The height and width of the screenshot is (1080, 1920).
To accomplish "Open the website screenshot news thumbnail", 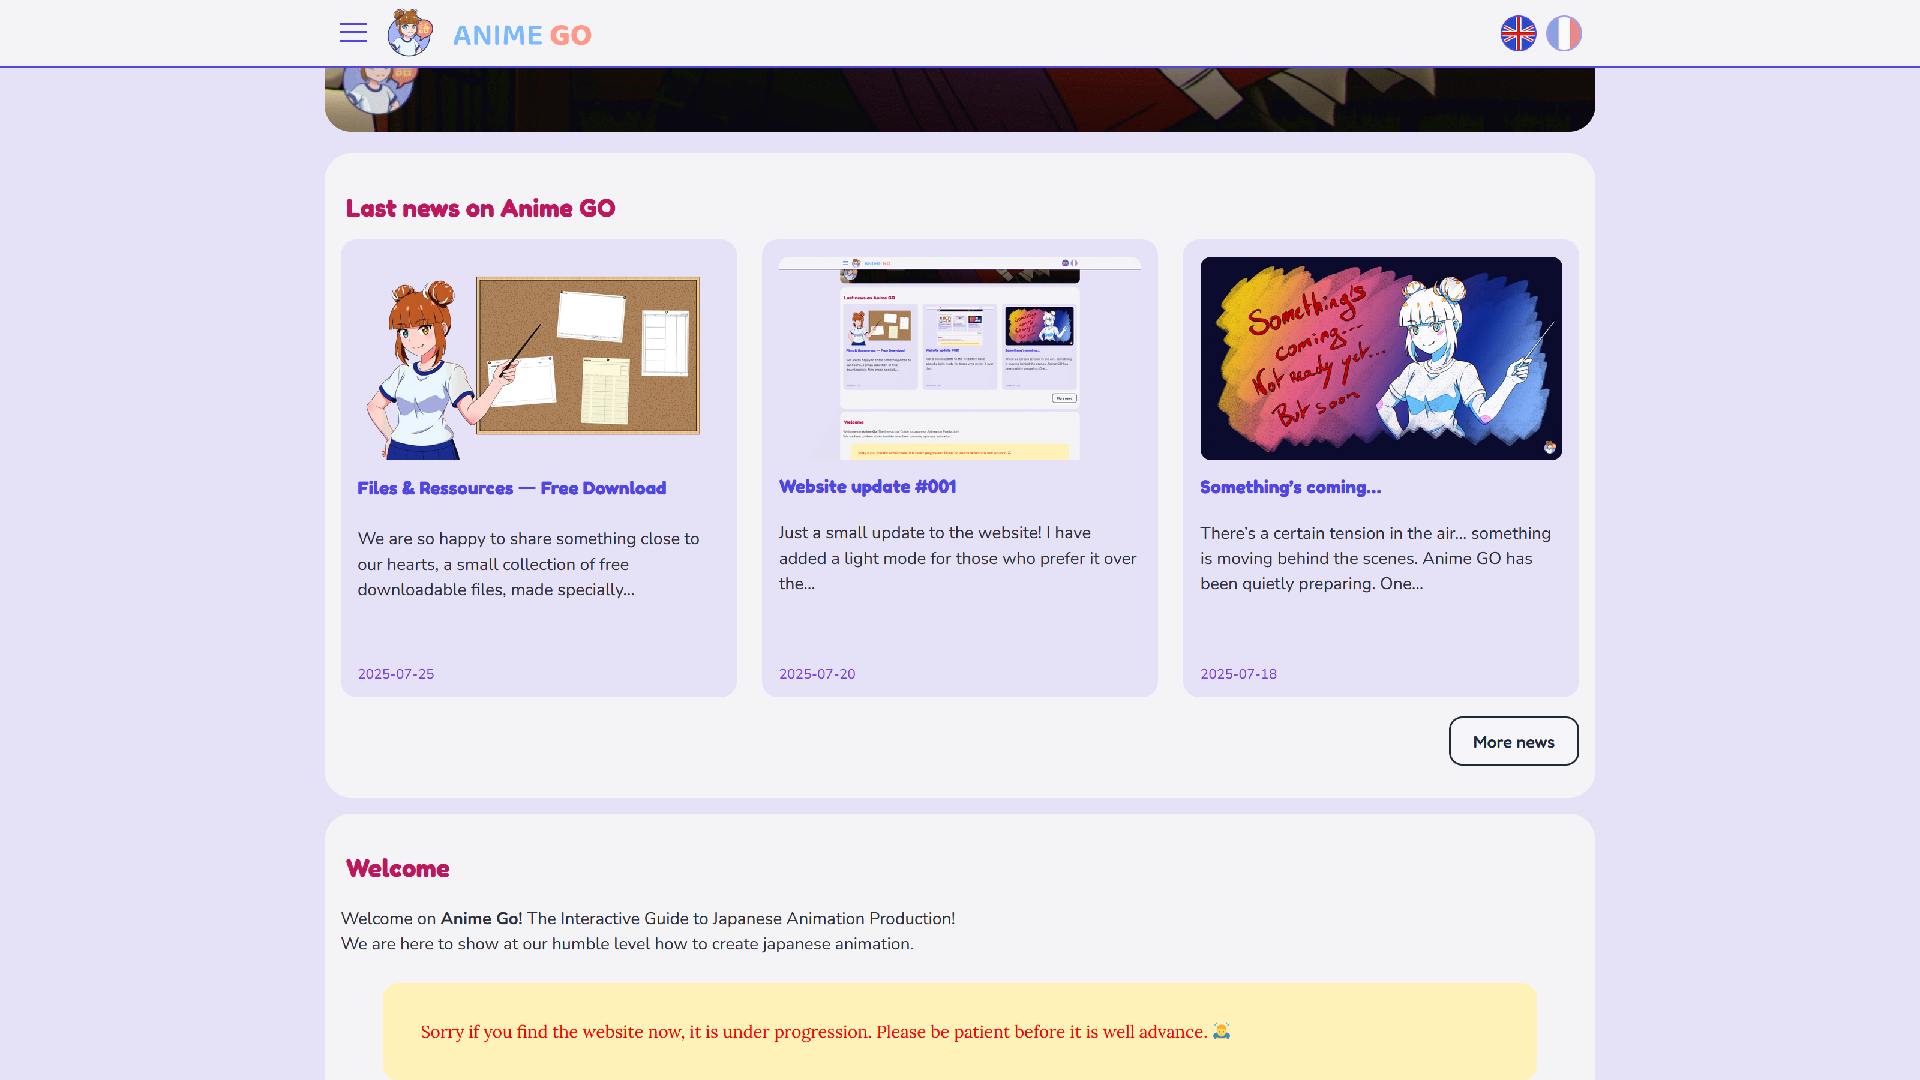I will tap(959, 358).
